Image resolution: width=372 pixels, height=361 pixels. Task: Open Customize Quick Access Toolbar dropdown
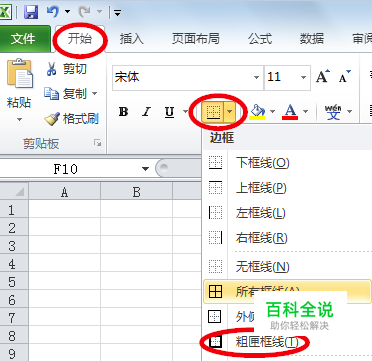(x=117, y=13)
